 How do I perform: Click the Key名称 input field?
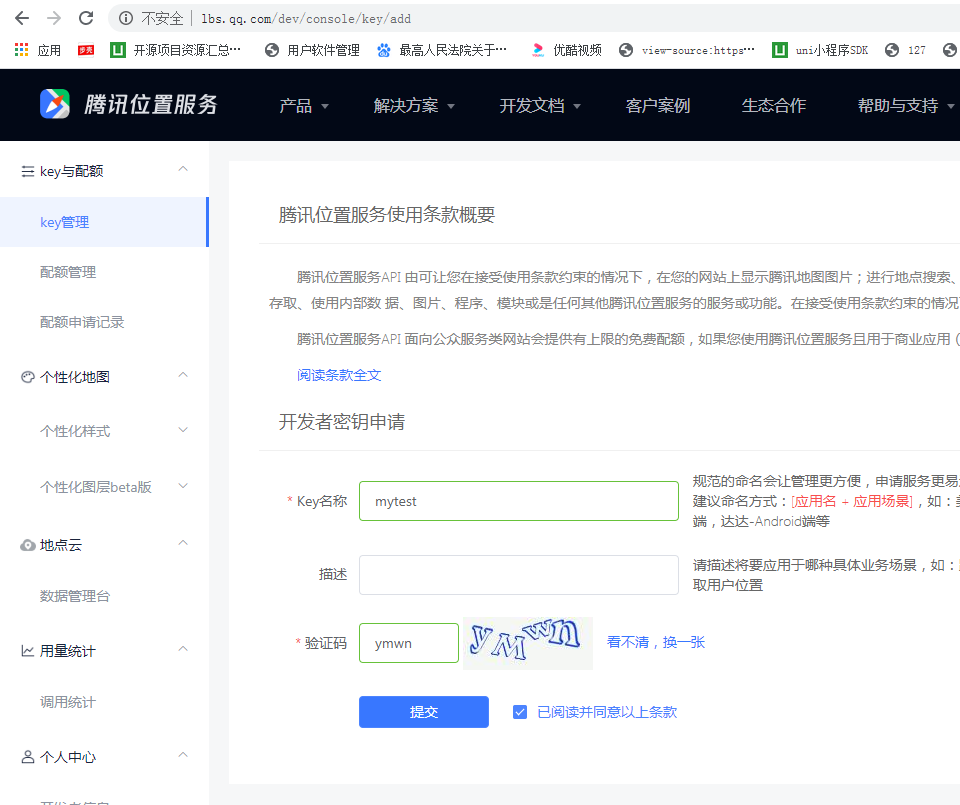coord(519,501)
